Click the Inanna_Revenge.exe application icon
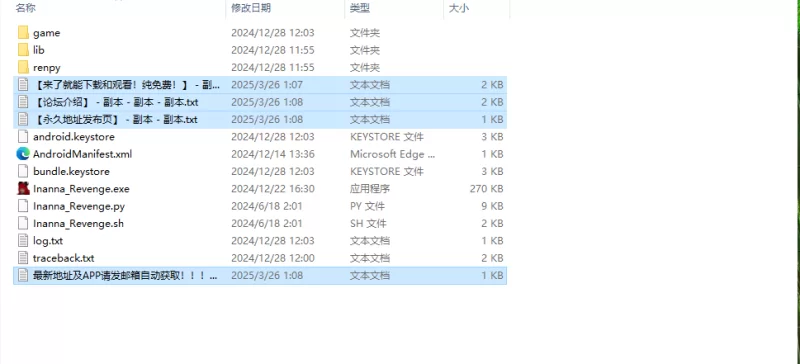The width and height of the screenshot is (800, 364). 23,188
